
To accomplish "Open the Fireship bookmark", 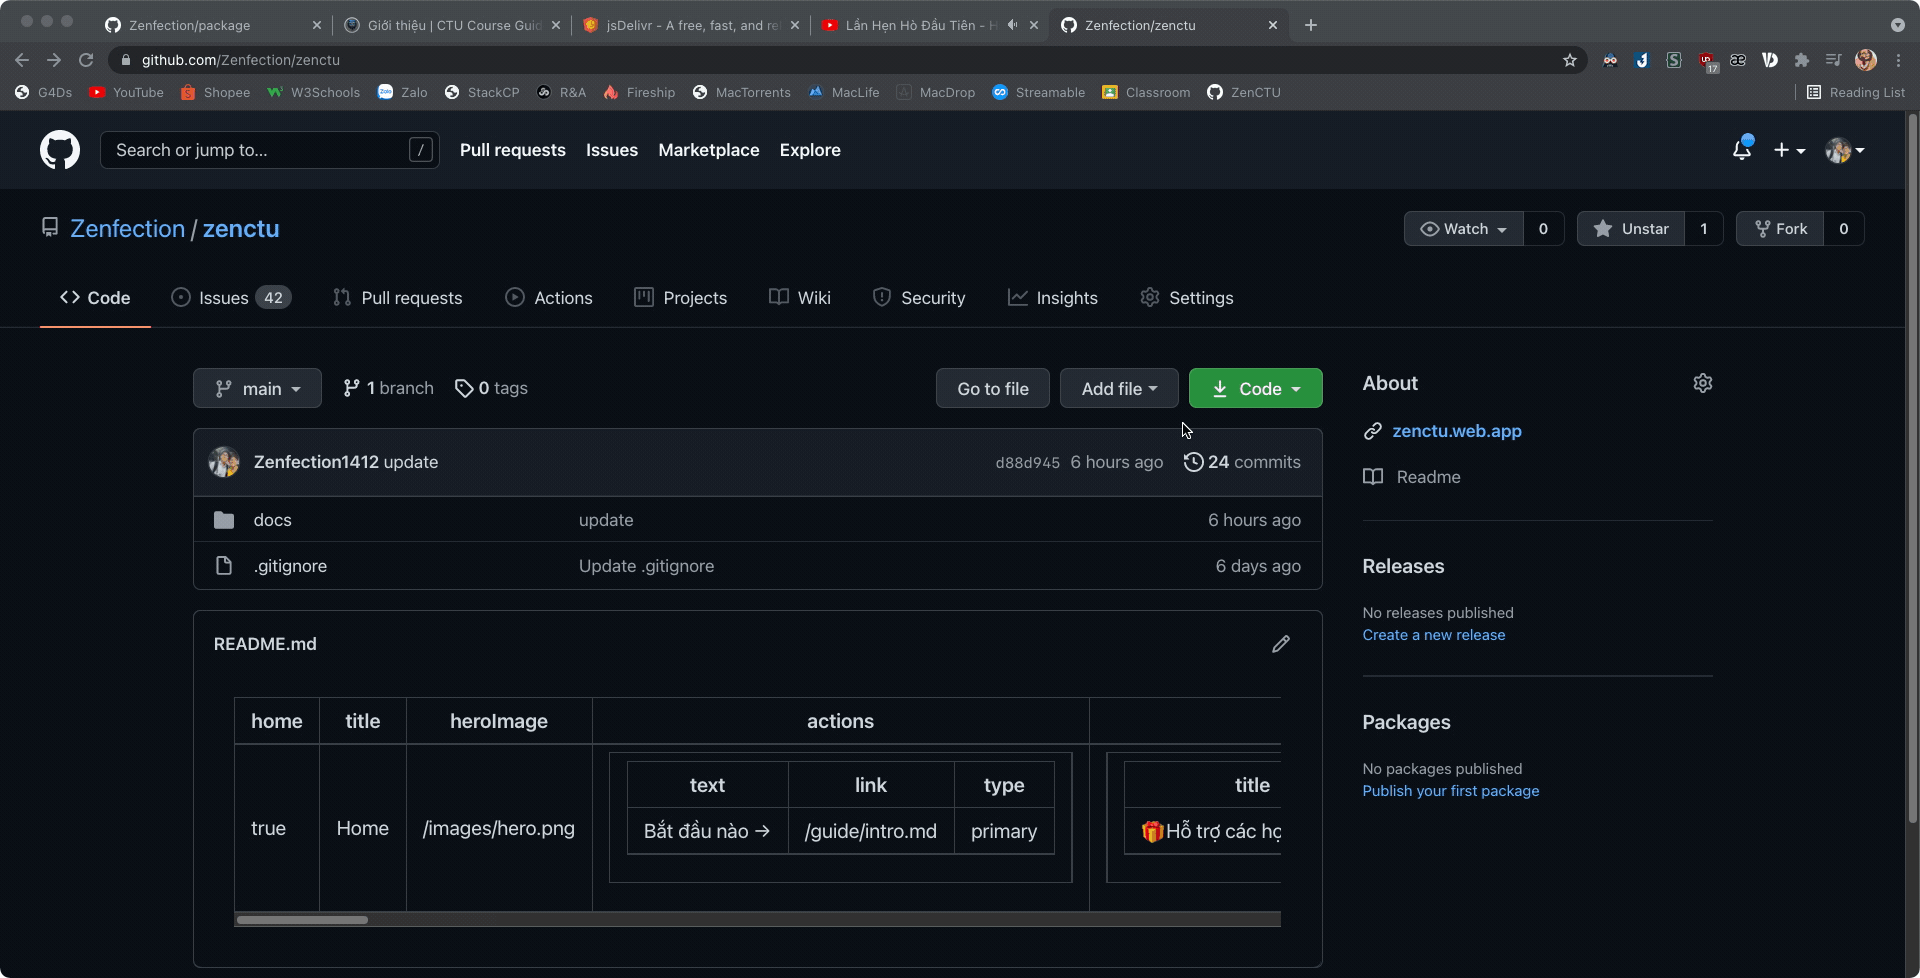I will pyautogui.click(x=640, y=92).
